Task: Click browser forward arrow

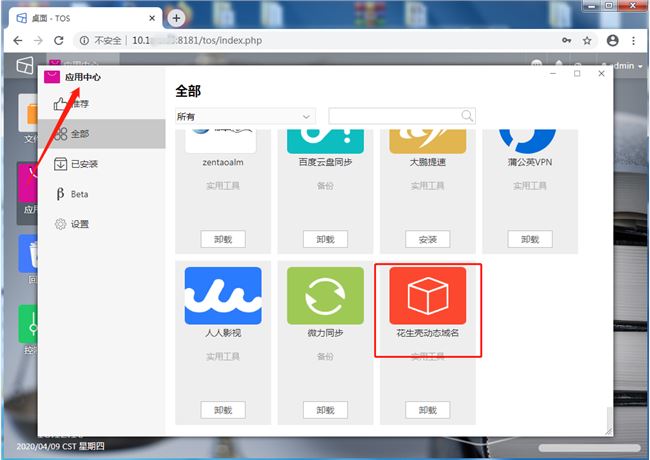Action: click(x=38, y=40)
